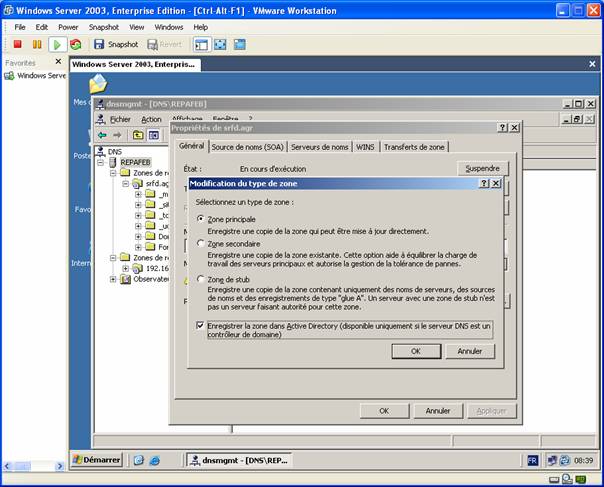Collapse the first Zones de recherche node

click(113, 173)
